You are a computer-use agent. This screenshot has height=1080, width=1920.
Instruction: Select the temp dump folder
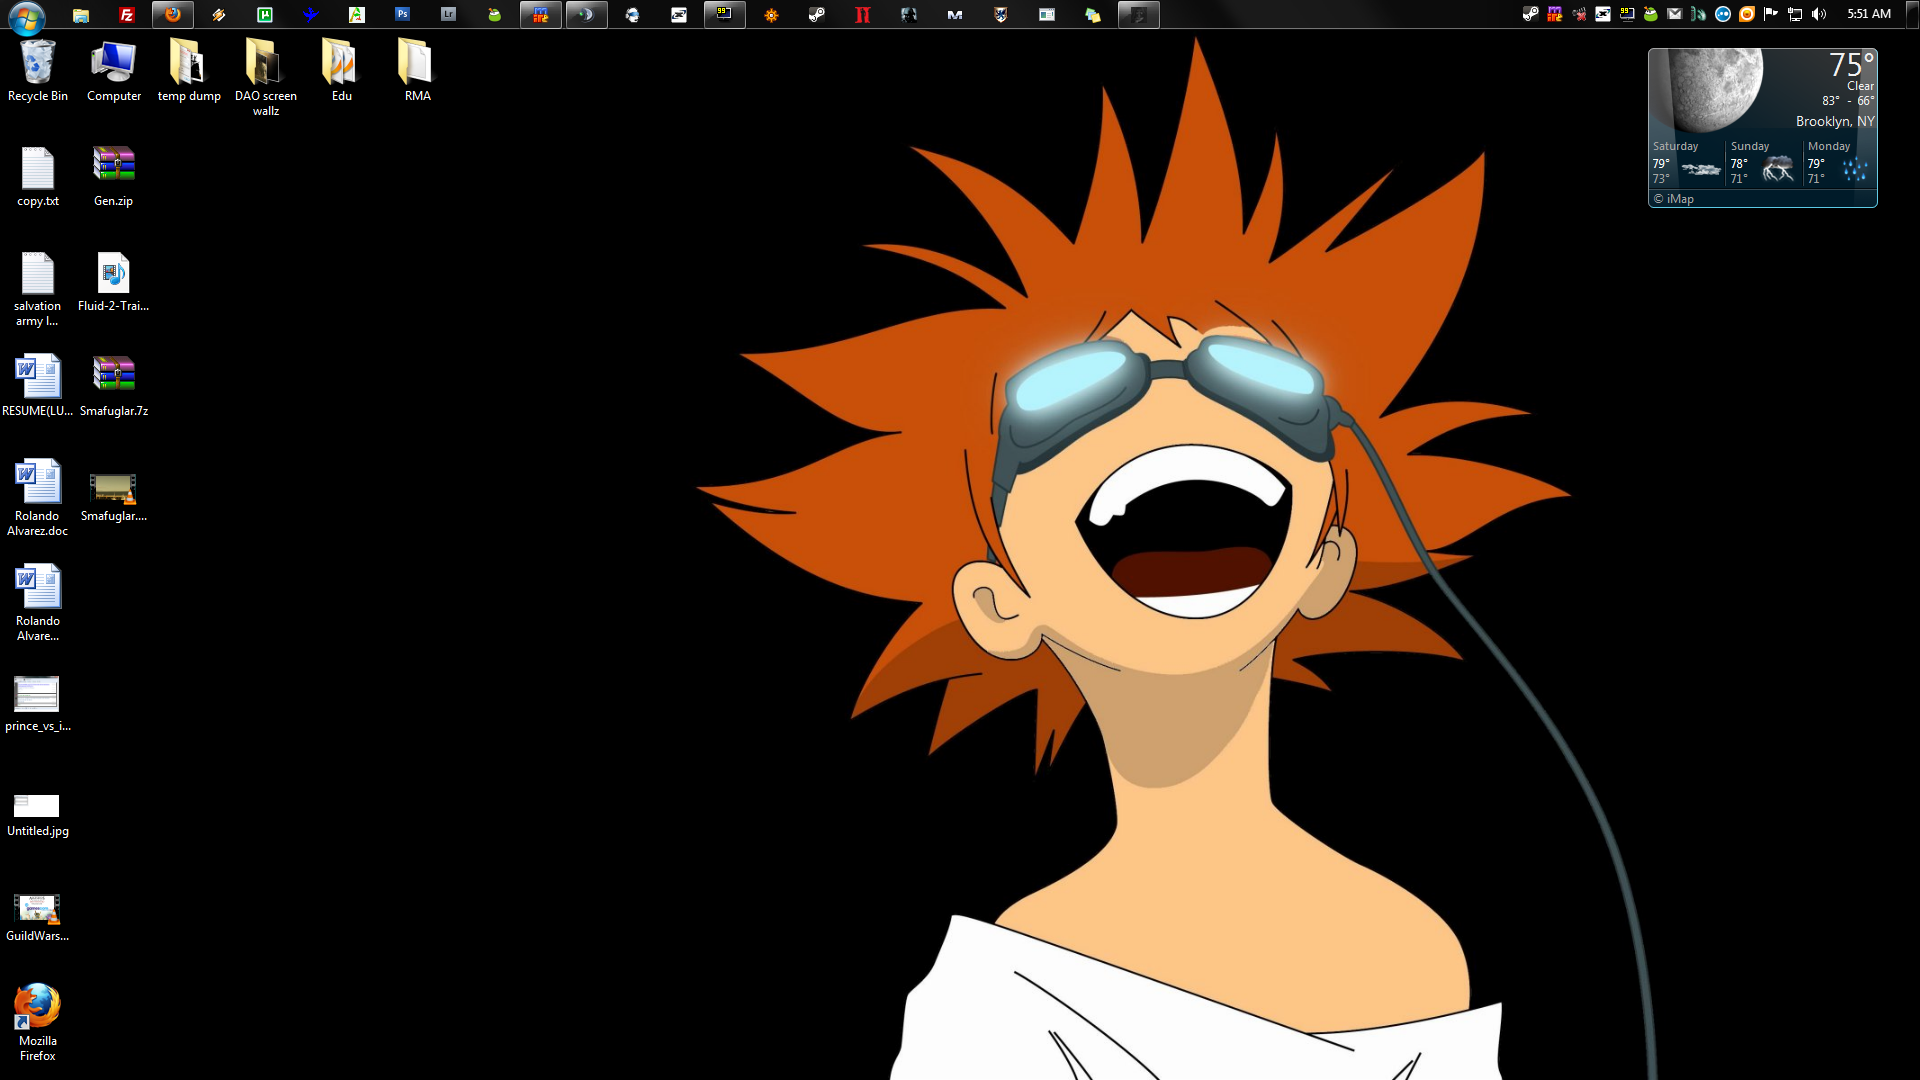(x=189, y=71)
